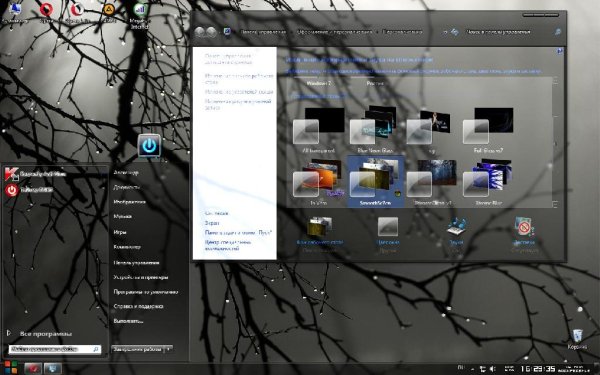
Task: Open Устройства и принтеры in Start menu
Action: (140, 277)
